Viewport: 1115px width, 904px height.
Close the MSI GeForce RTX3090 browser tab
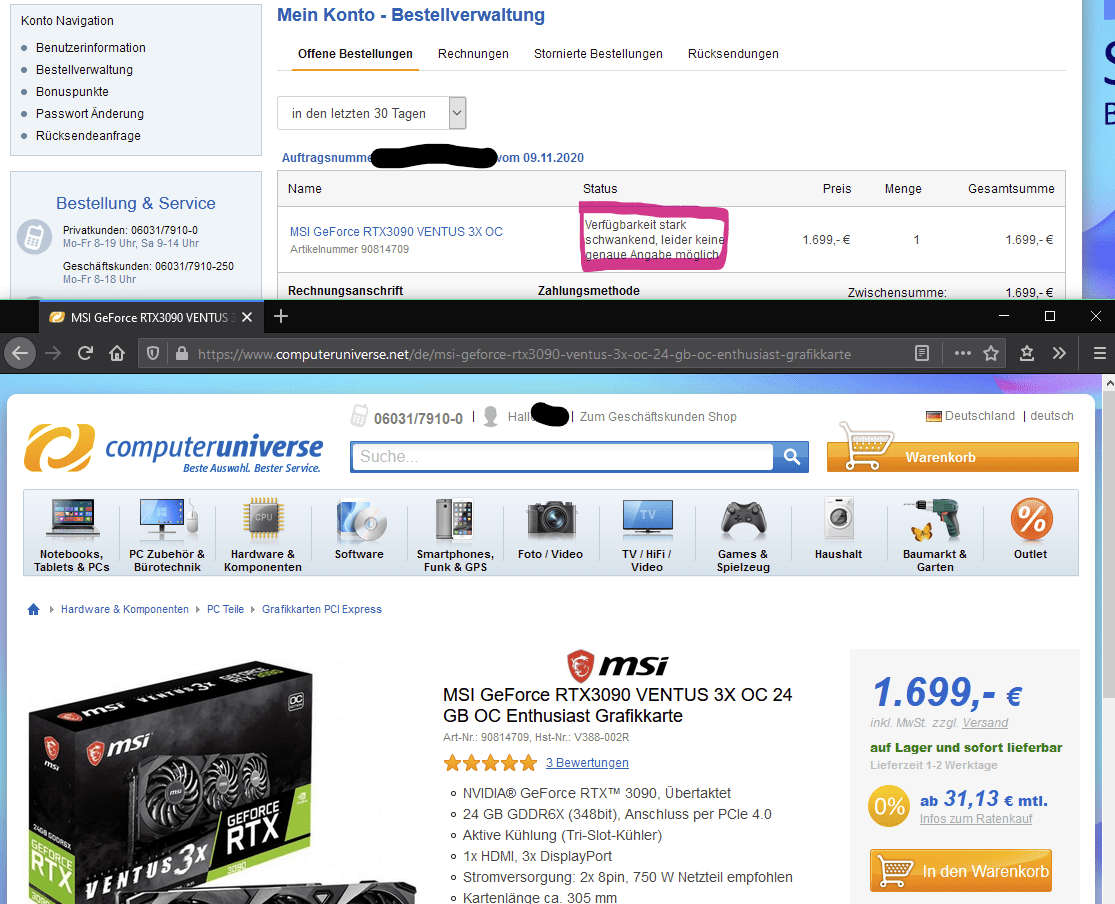tap(247, 317)
